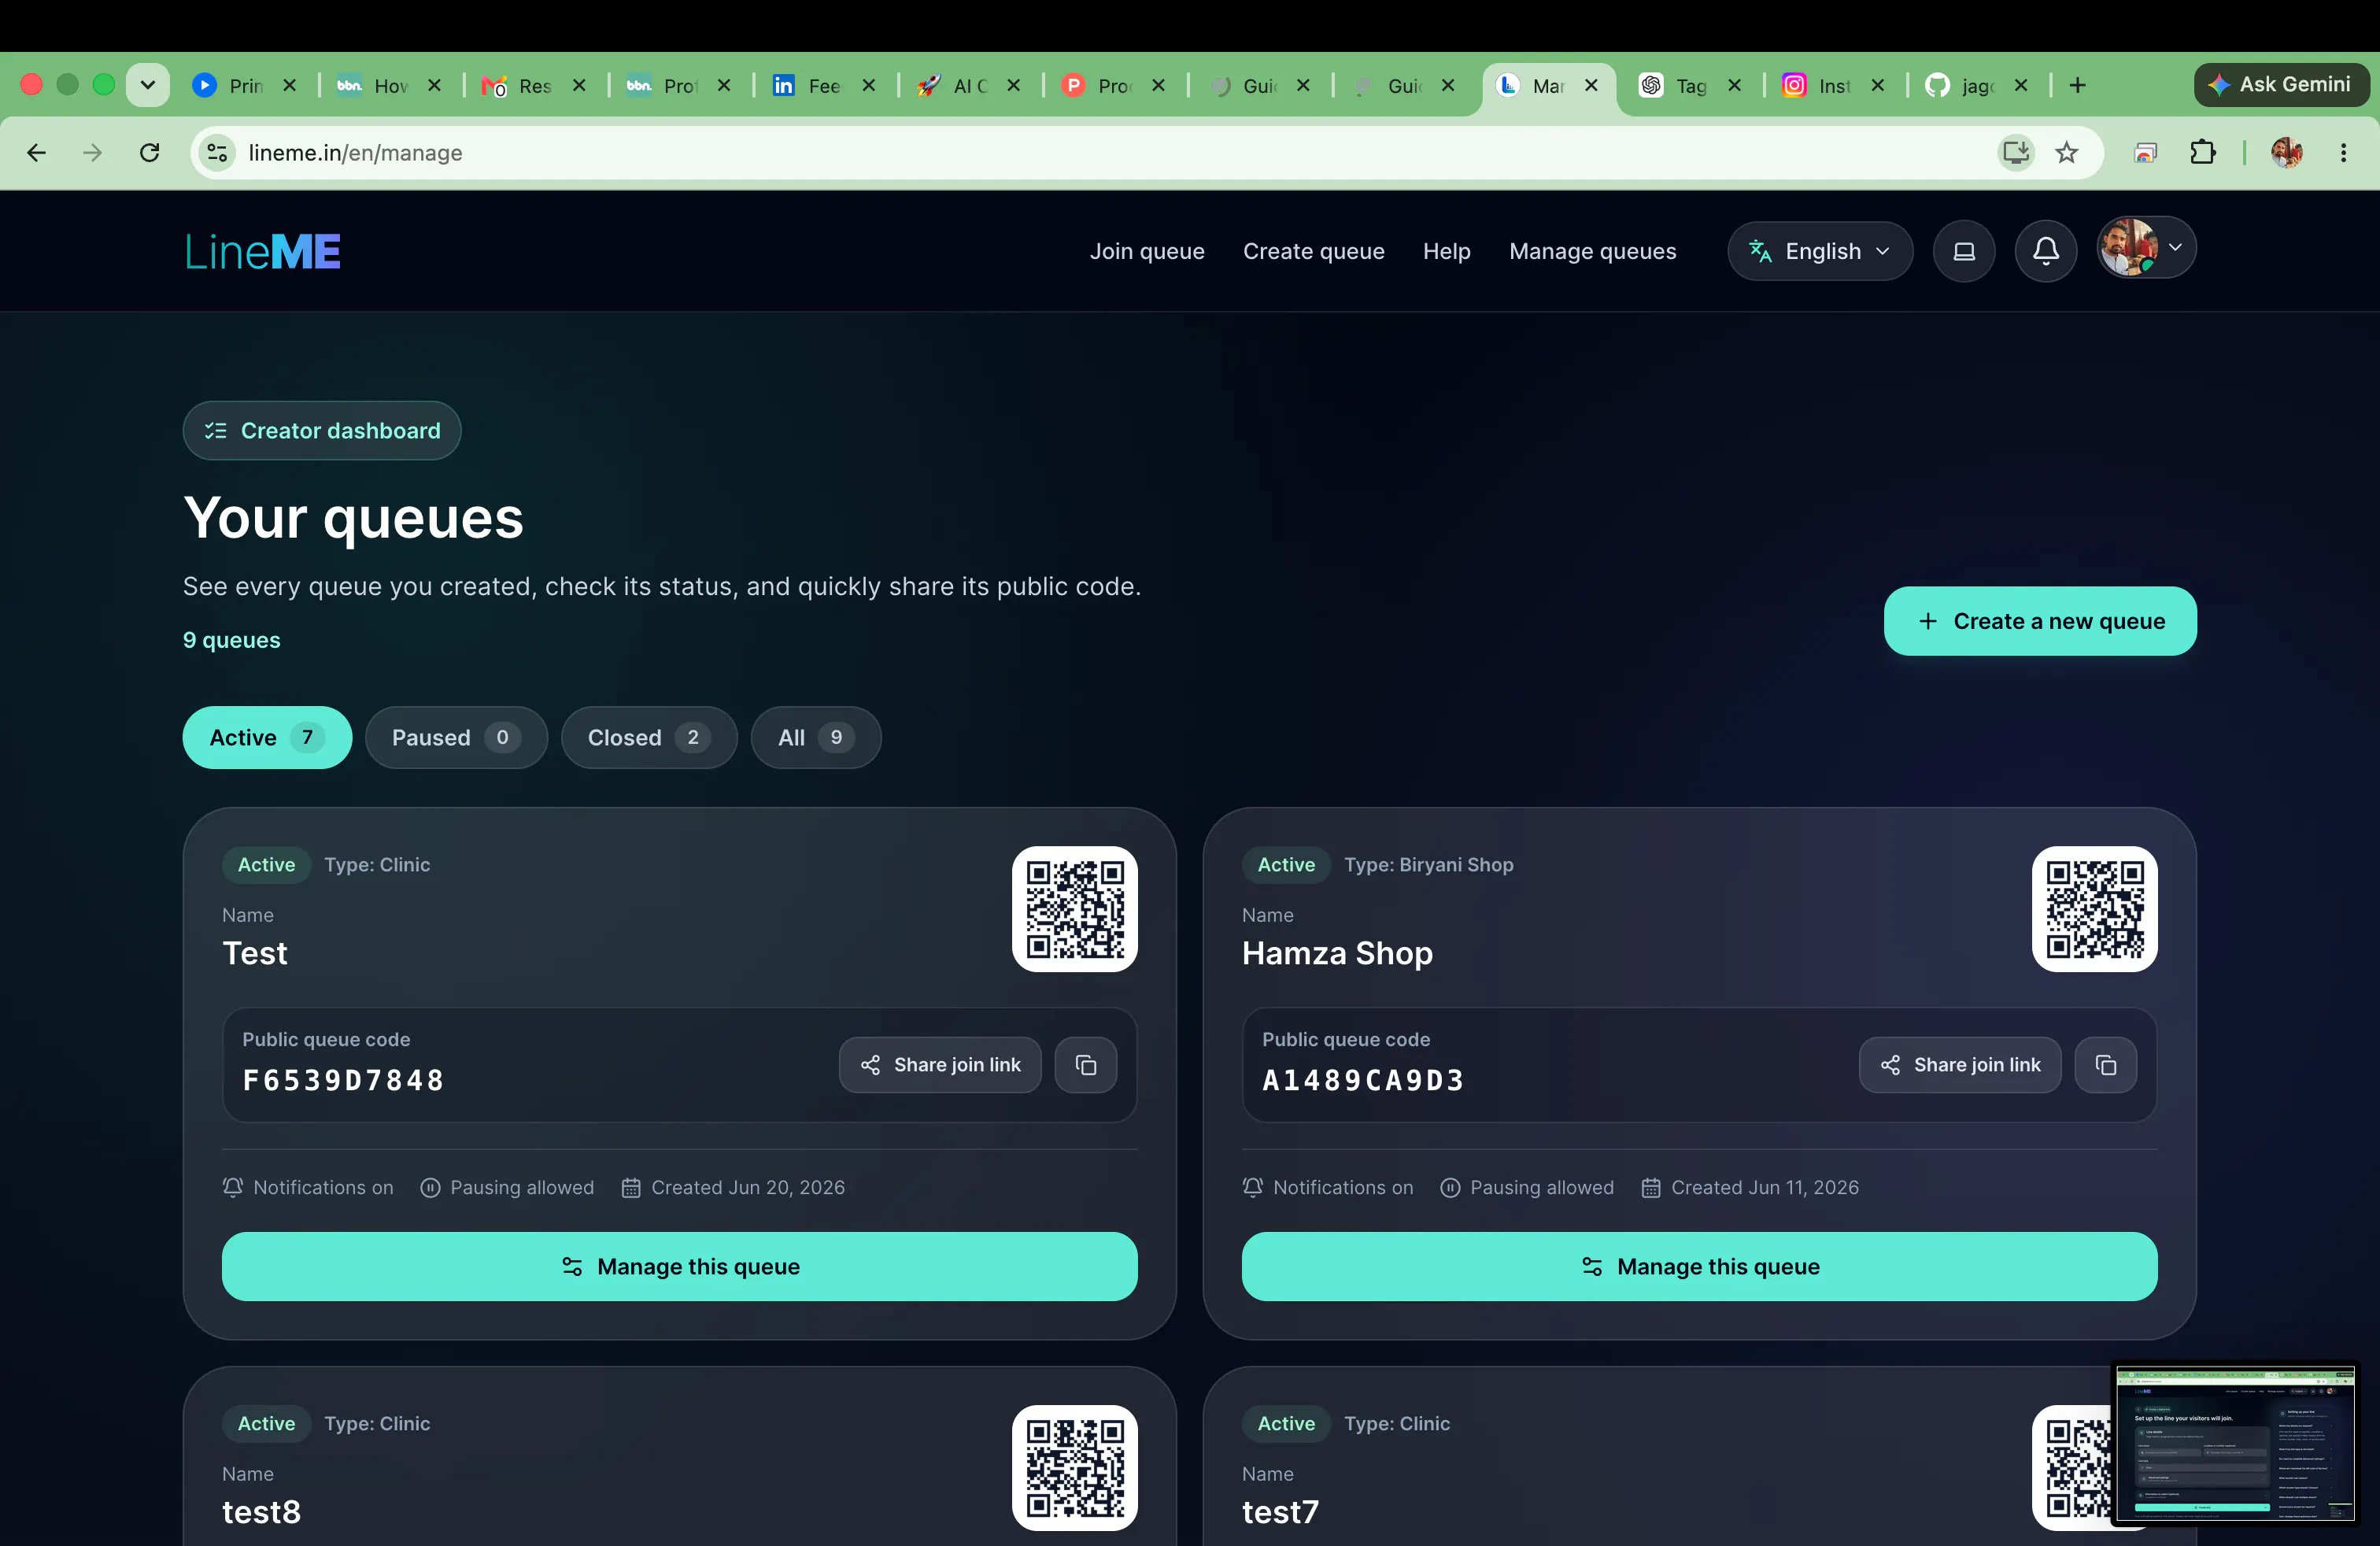This screenshot has width=2380, height=1546.
Task: Open the site information icon
Action: coord(217,152)
